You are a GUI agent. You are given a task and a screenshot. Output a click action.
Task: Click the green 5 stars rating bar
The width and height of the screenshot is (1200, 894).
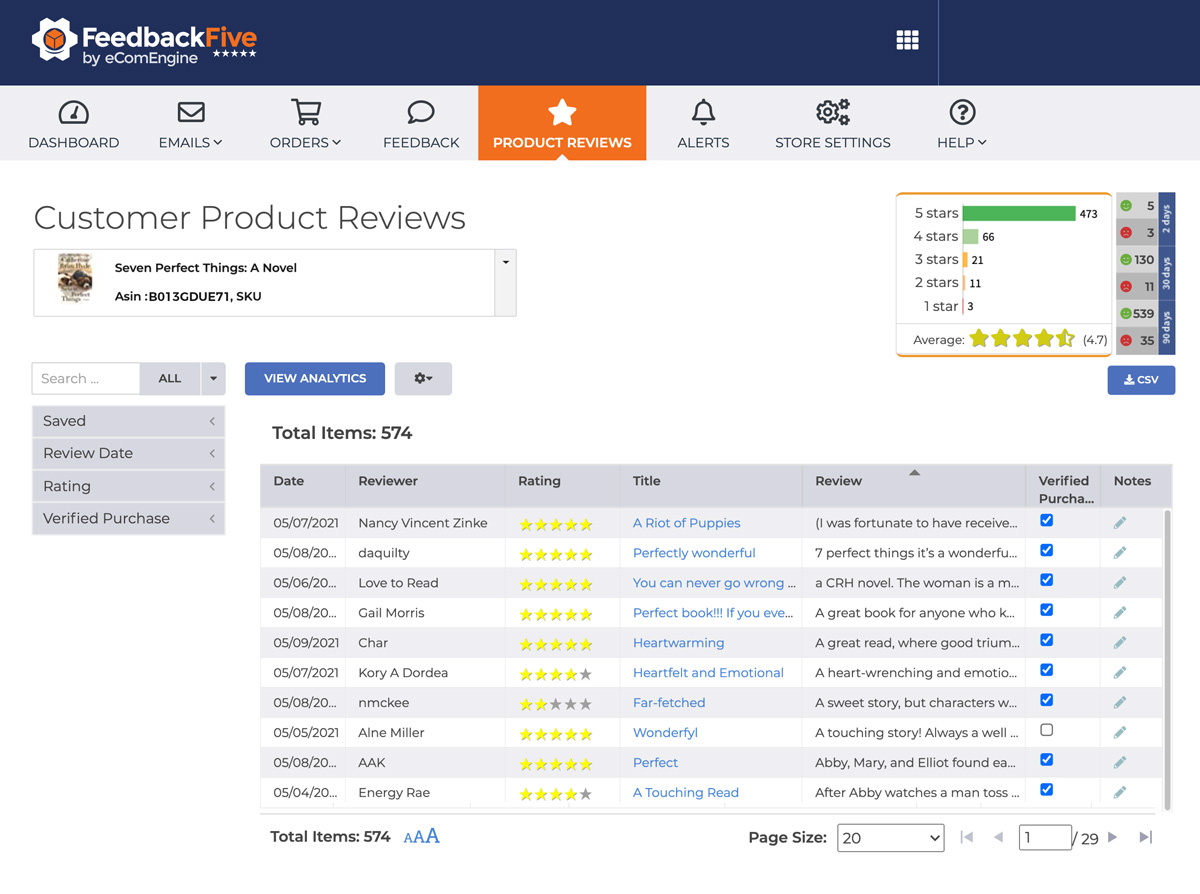(1018, 212)
